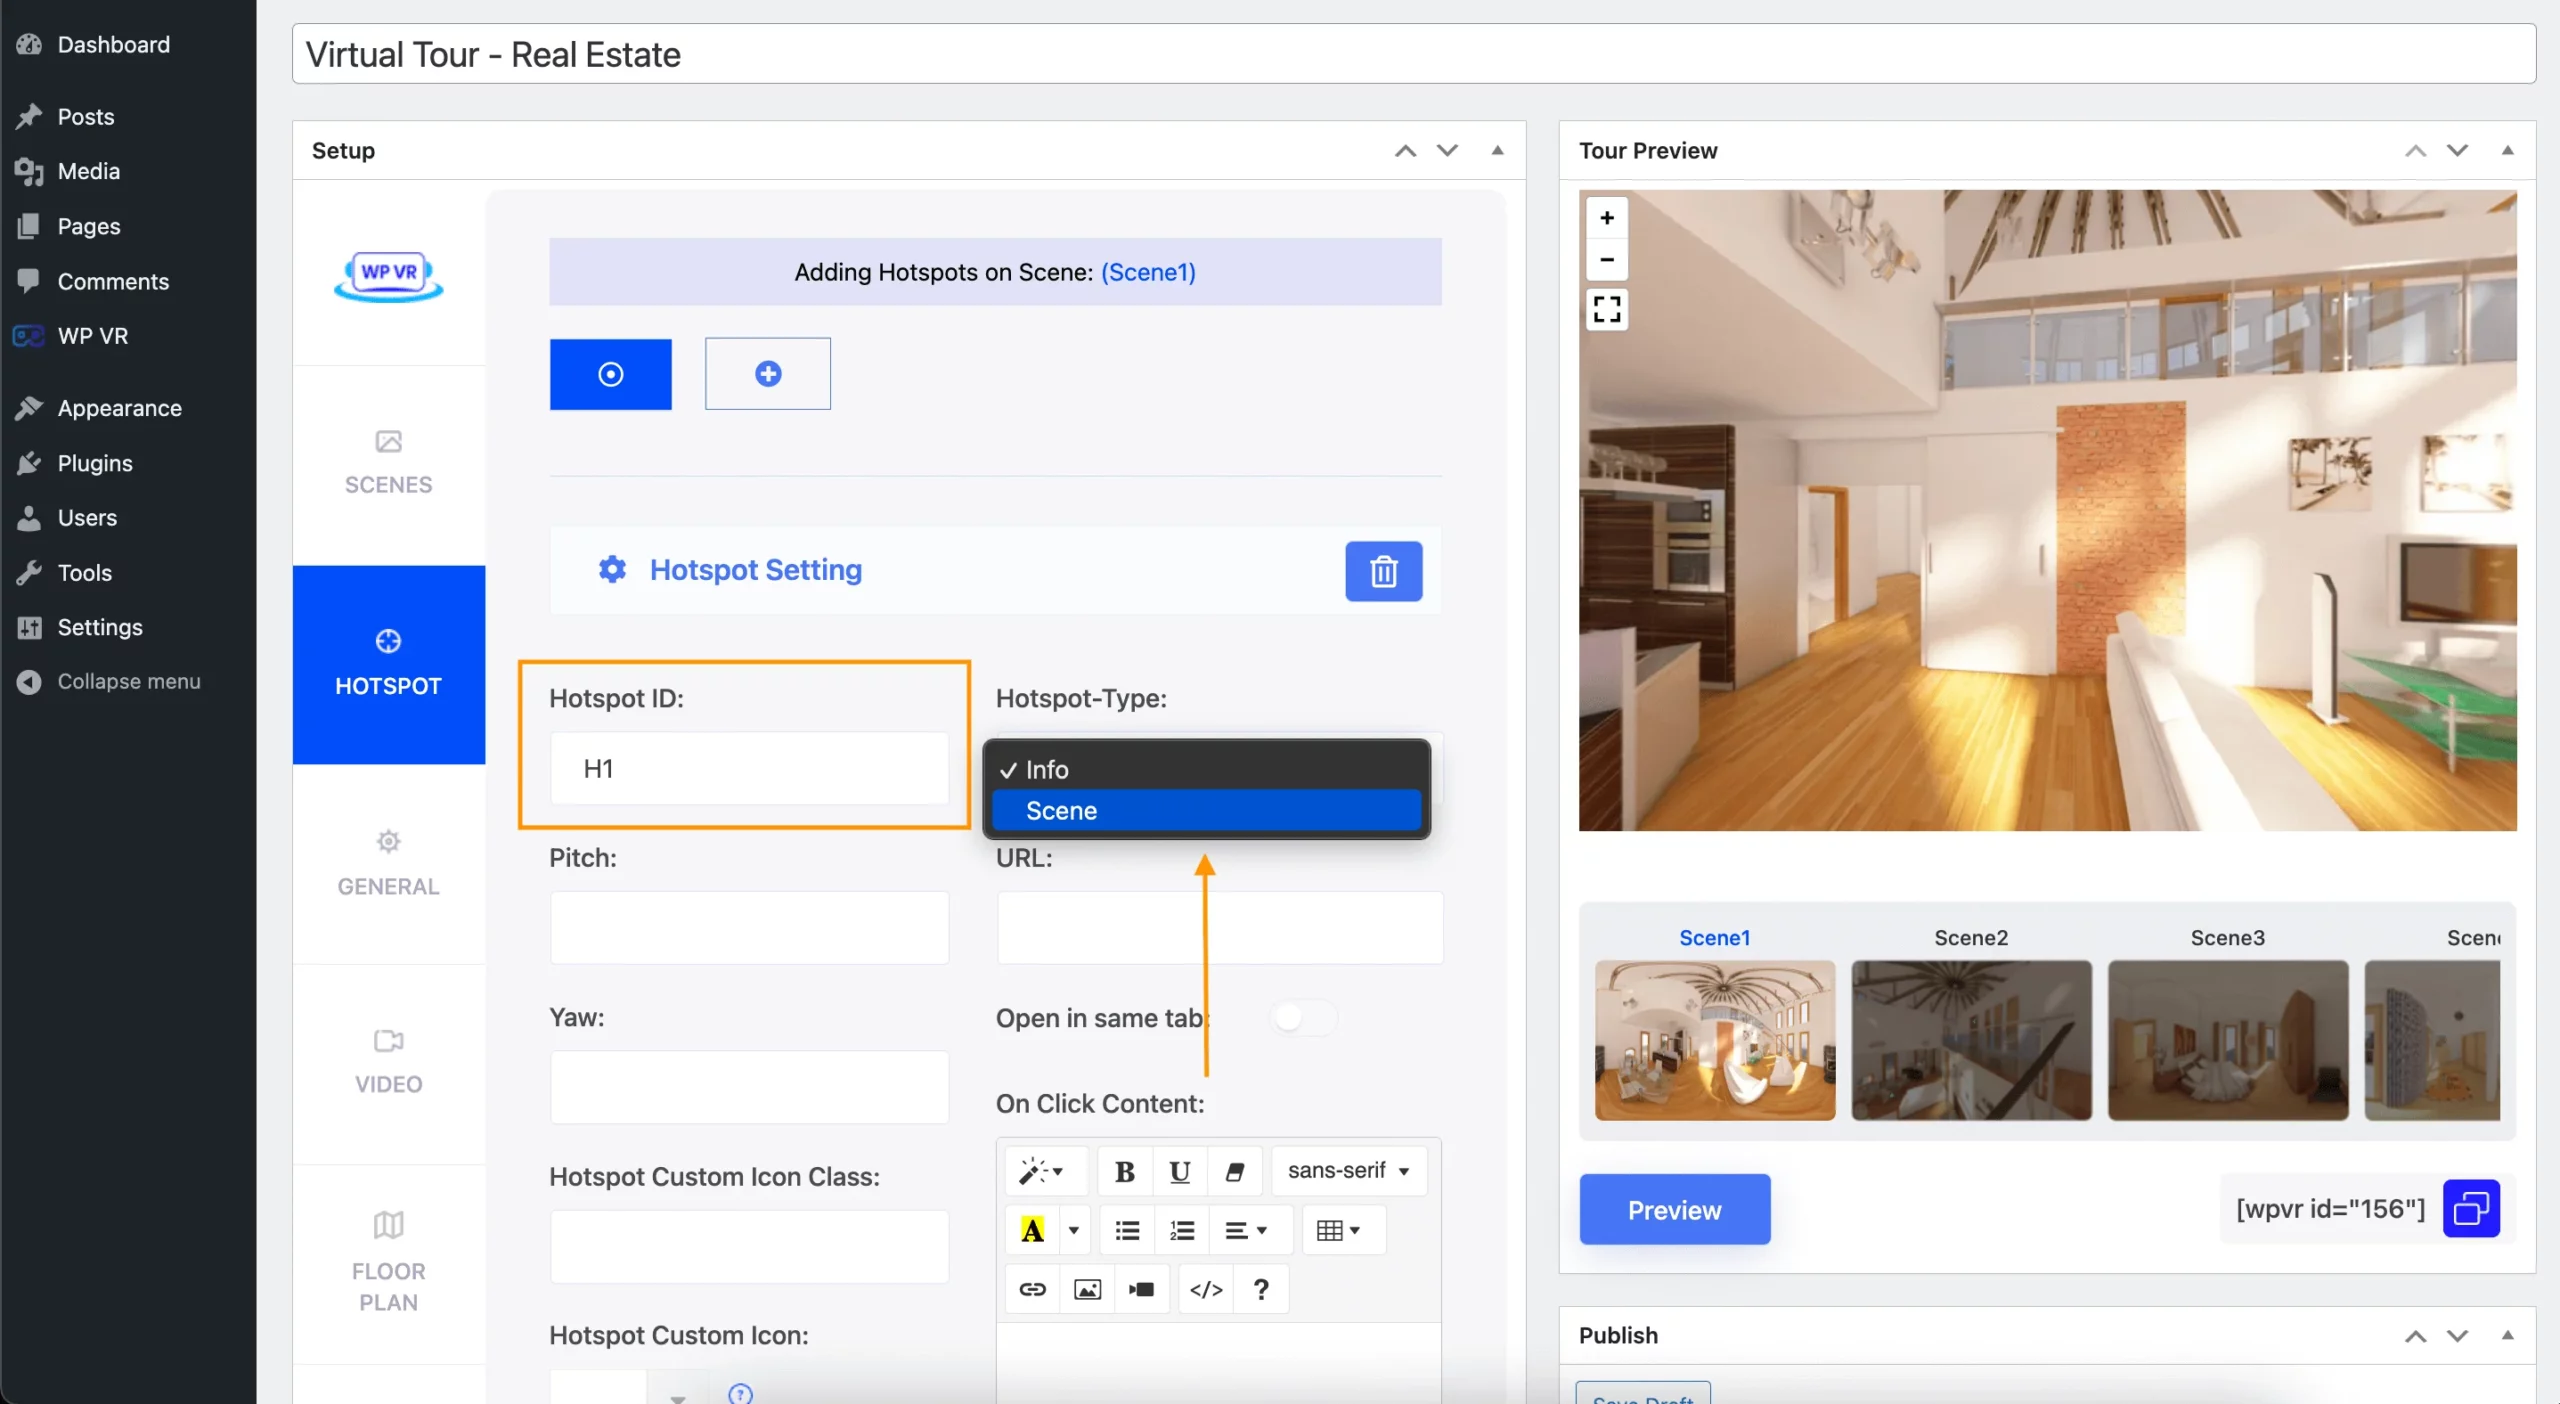Click the WP VR menu item in sidebar
This screenshot has width=2560, height=1404.
coord(92,335)
